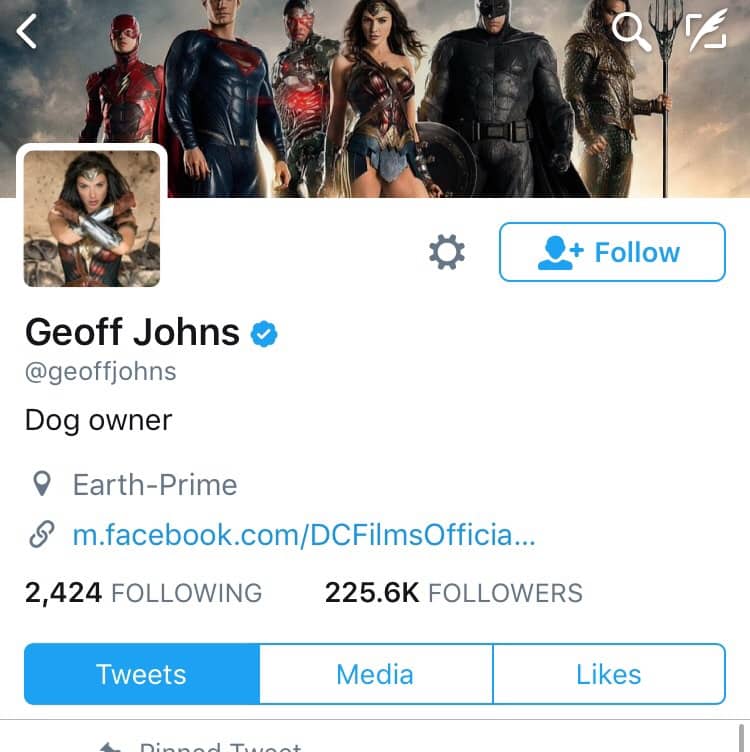Viewport: 750px width, 752px height.
Task: Open the m.facebook.com/DCFilmsOfficial link
Action: pos(304,535)
